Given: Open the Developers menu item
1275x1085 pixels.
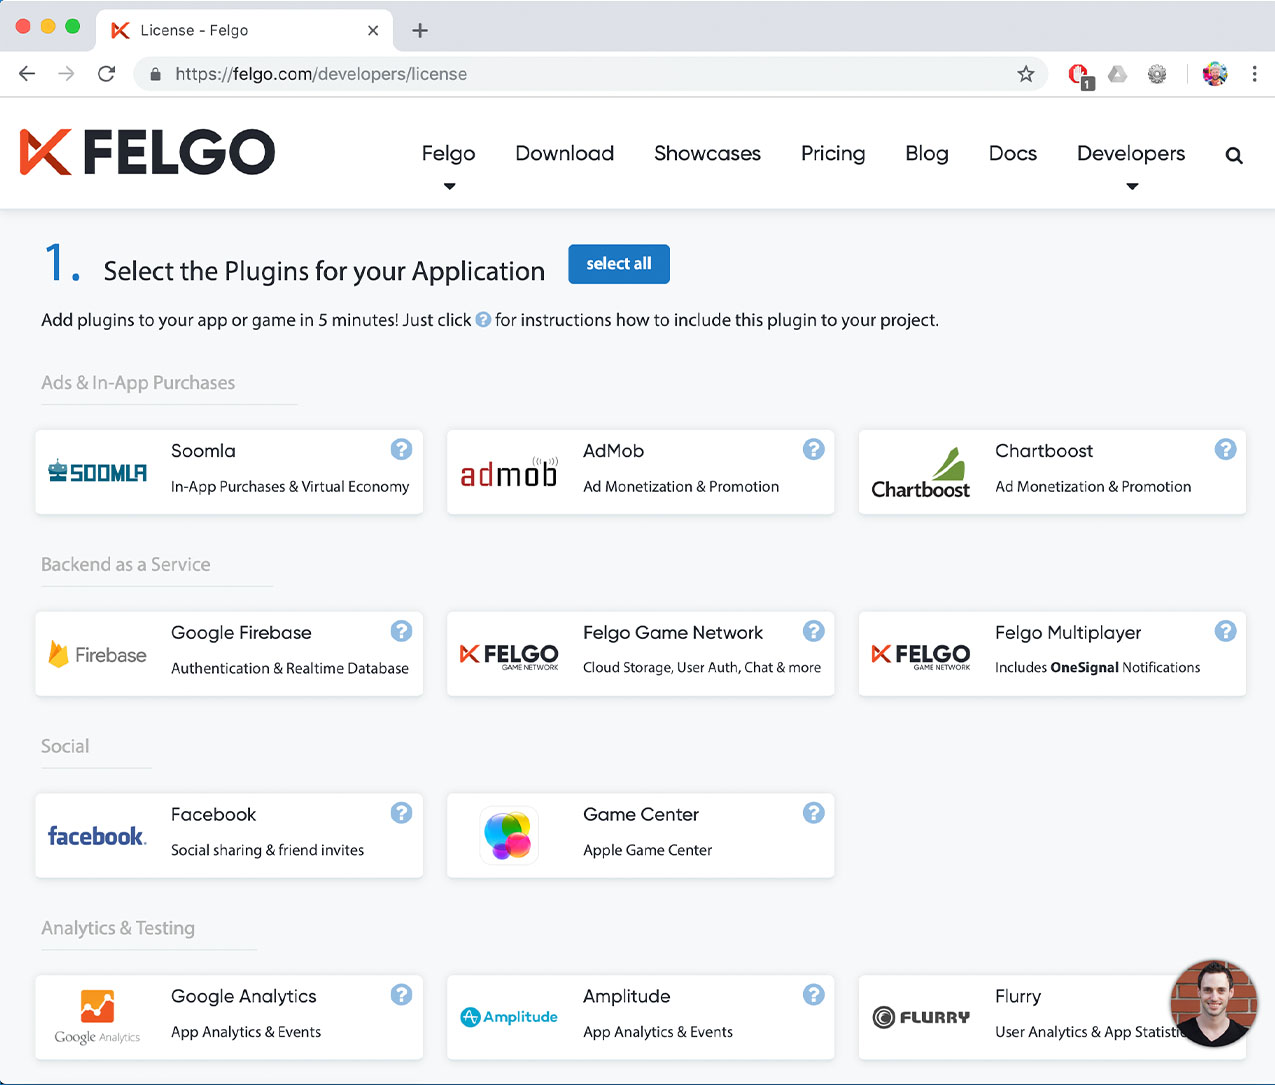Looking at the screenshot, I should click(x=1131, y=153).
